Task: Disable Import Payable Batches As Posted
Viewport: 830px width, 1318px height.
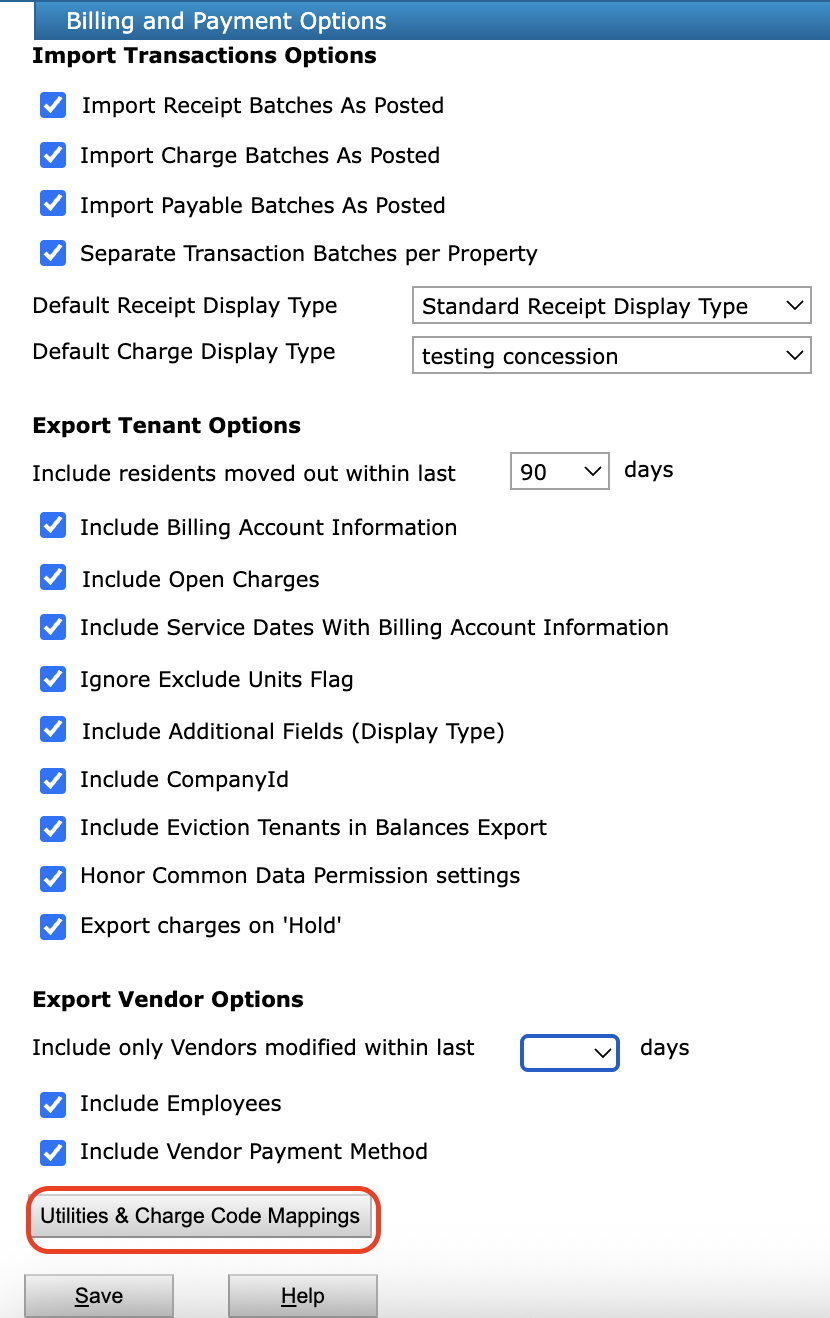Action: click(x=53, y=204)
